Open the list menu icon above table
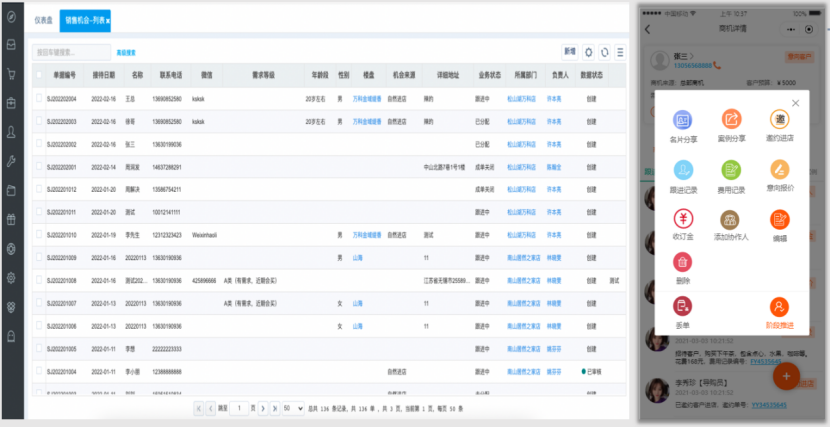830x427 pixels. coord(620,52)
